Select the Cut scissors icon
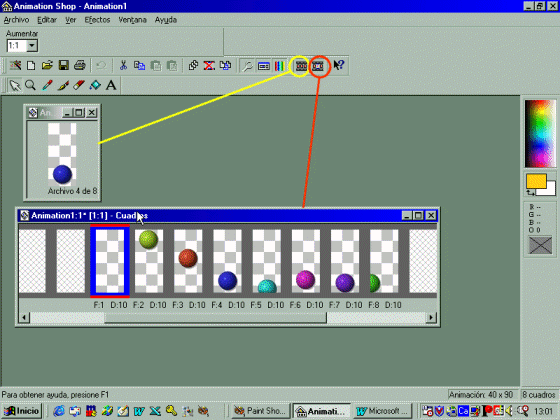This screenshot has width=560, height=420. tap(123, 65)
